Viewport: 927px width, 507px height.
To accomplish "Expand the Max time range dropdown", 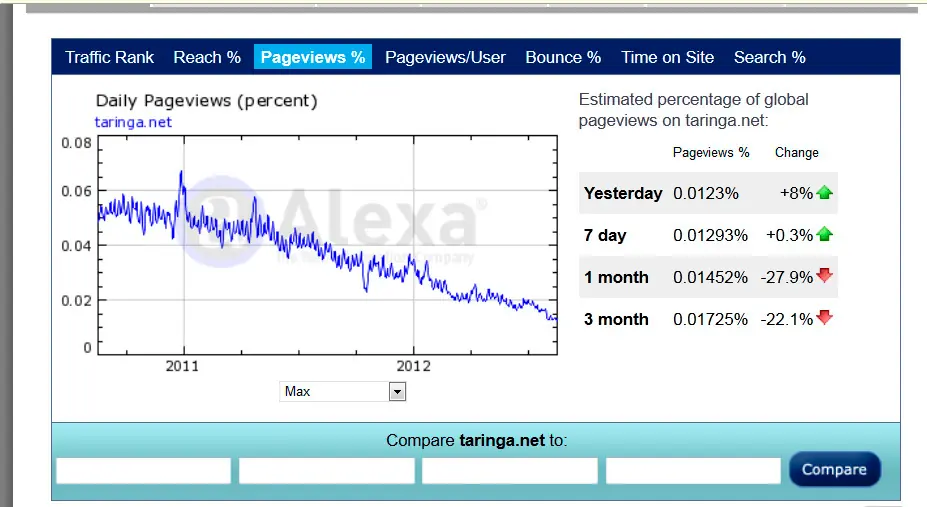I will pyautogui.click(x=342, y=391).
